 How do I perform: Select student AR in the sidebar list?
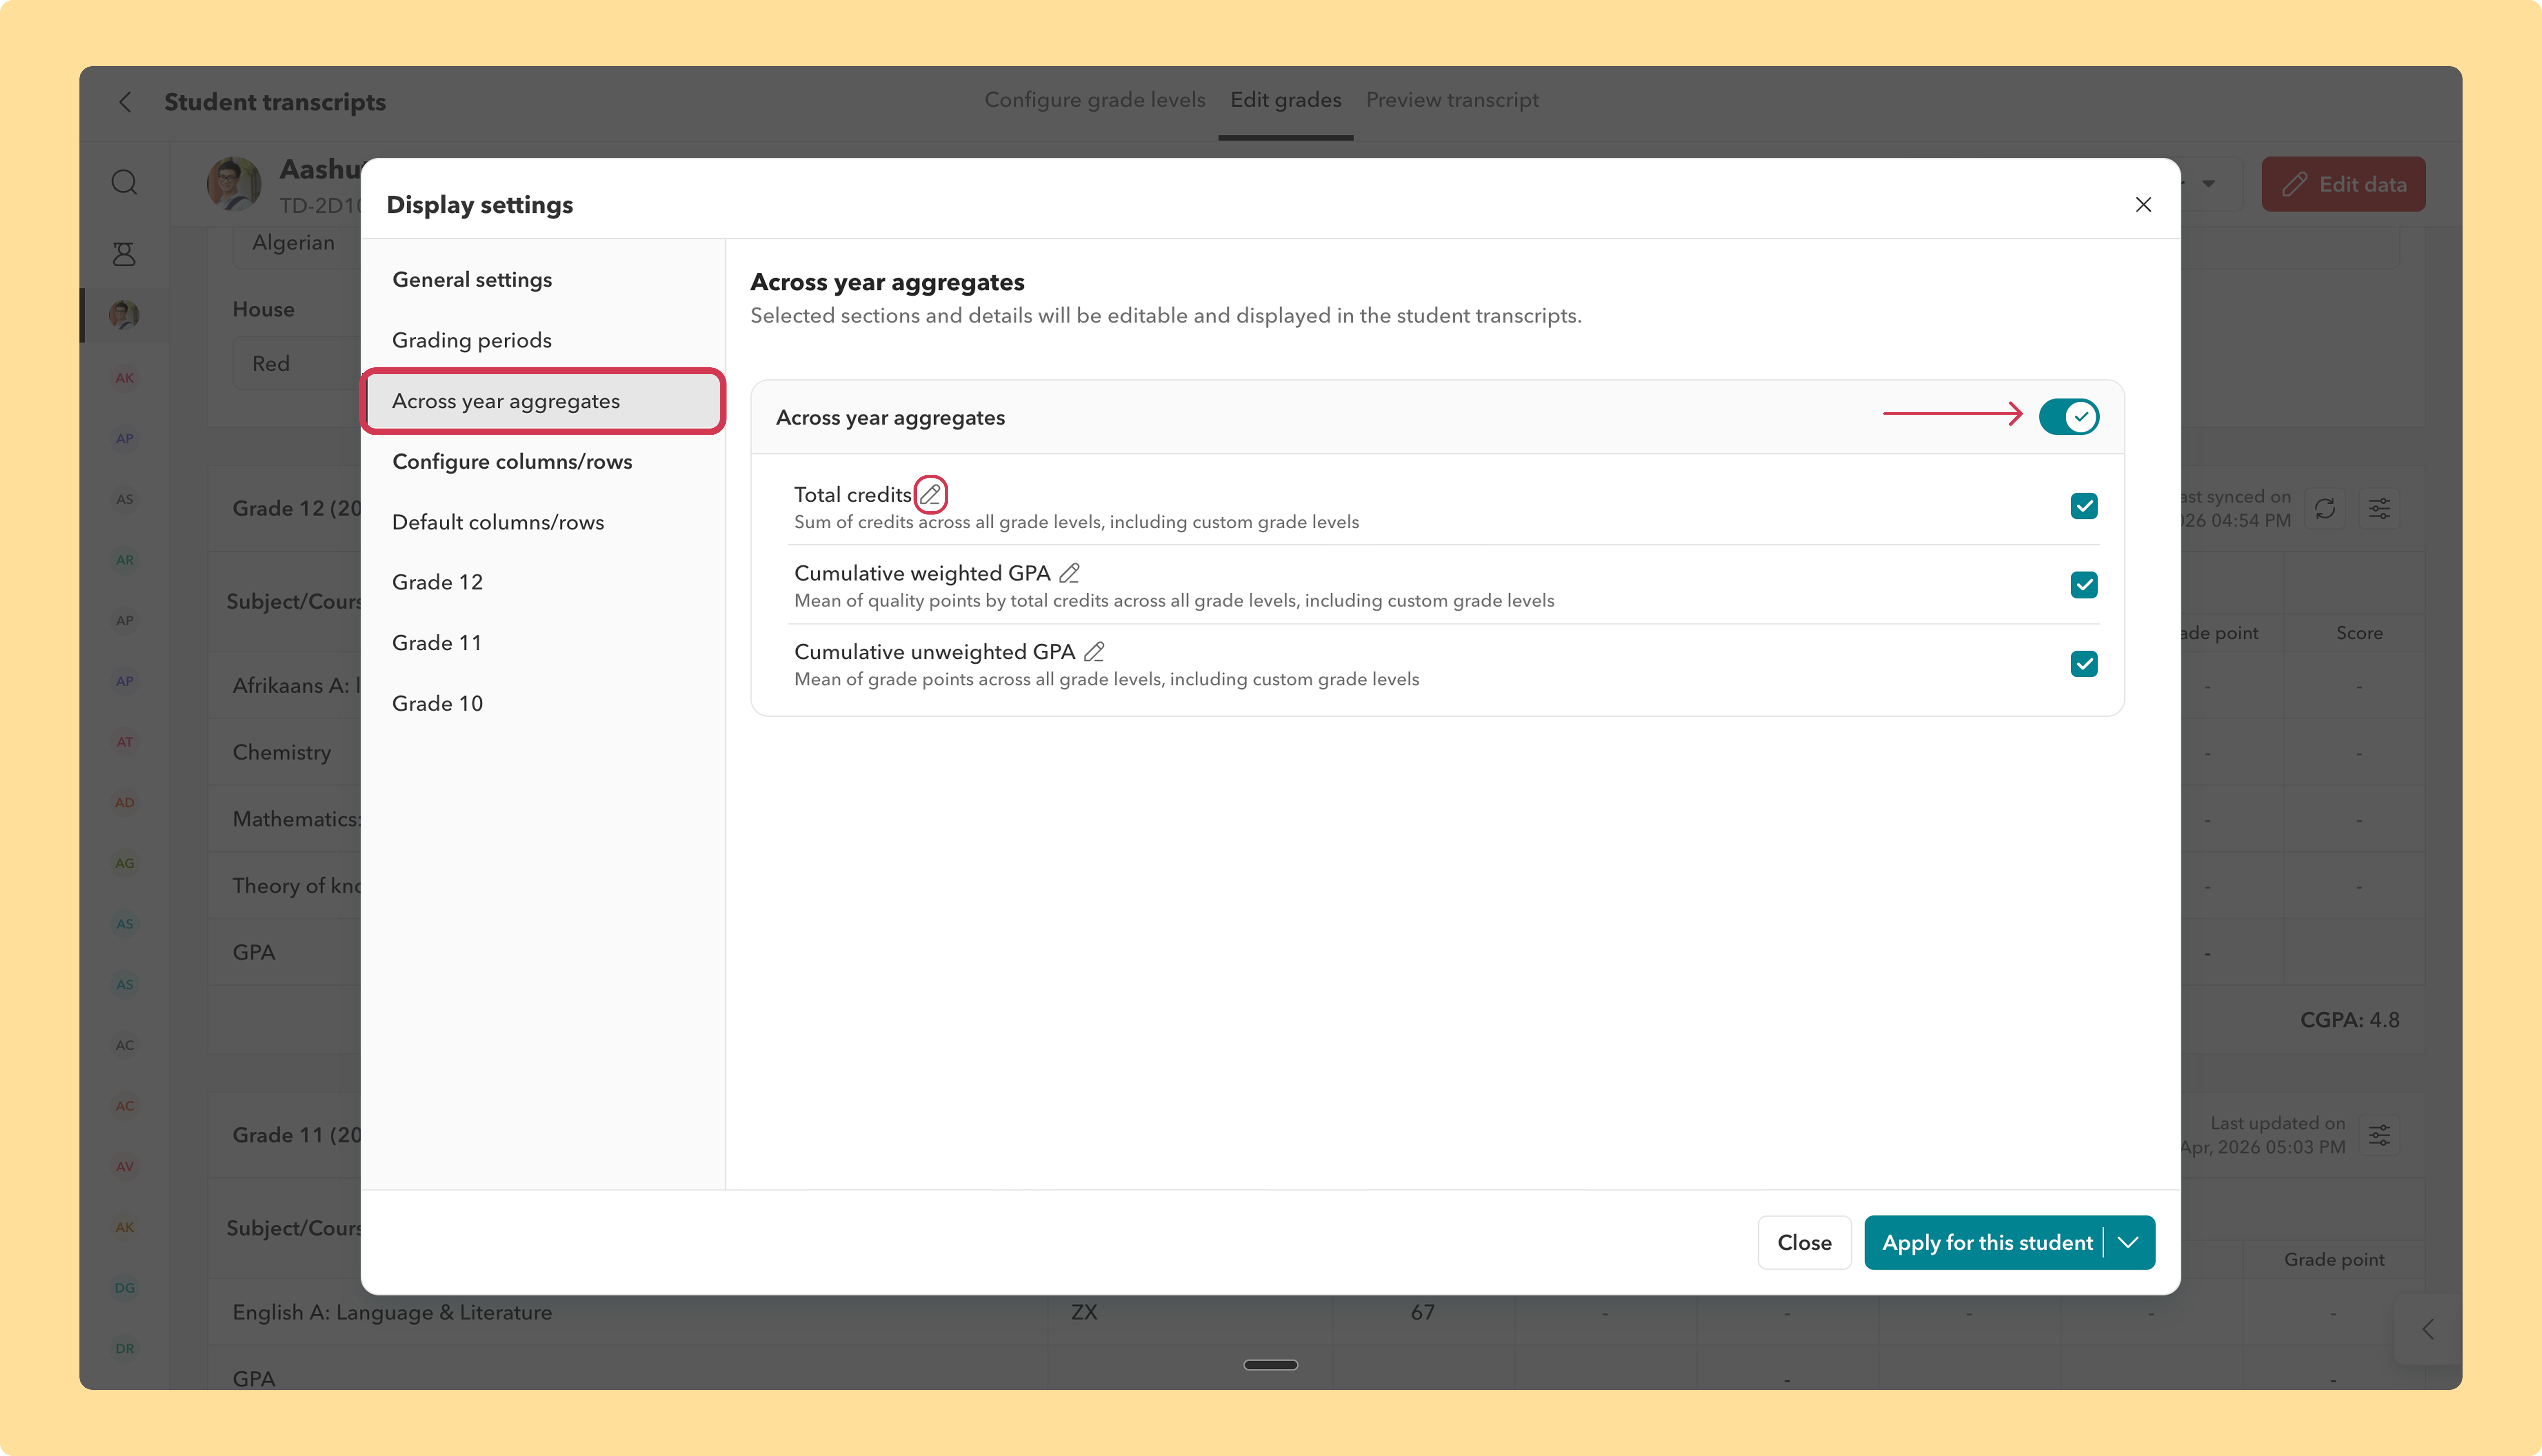pos(124,560)
